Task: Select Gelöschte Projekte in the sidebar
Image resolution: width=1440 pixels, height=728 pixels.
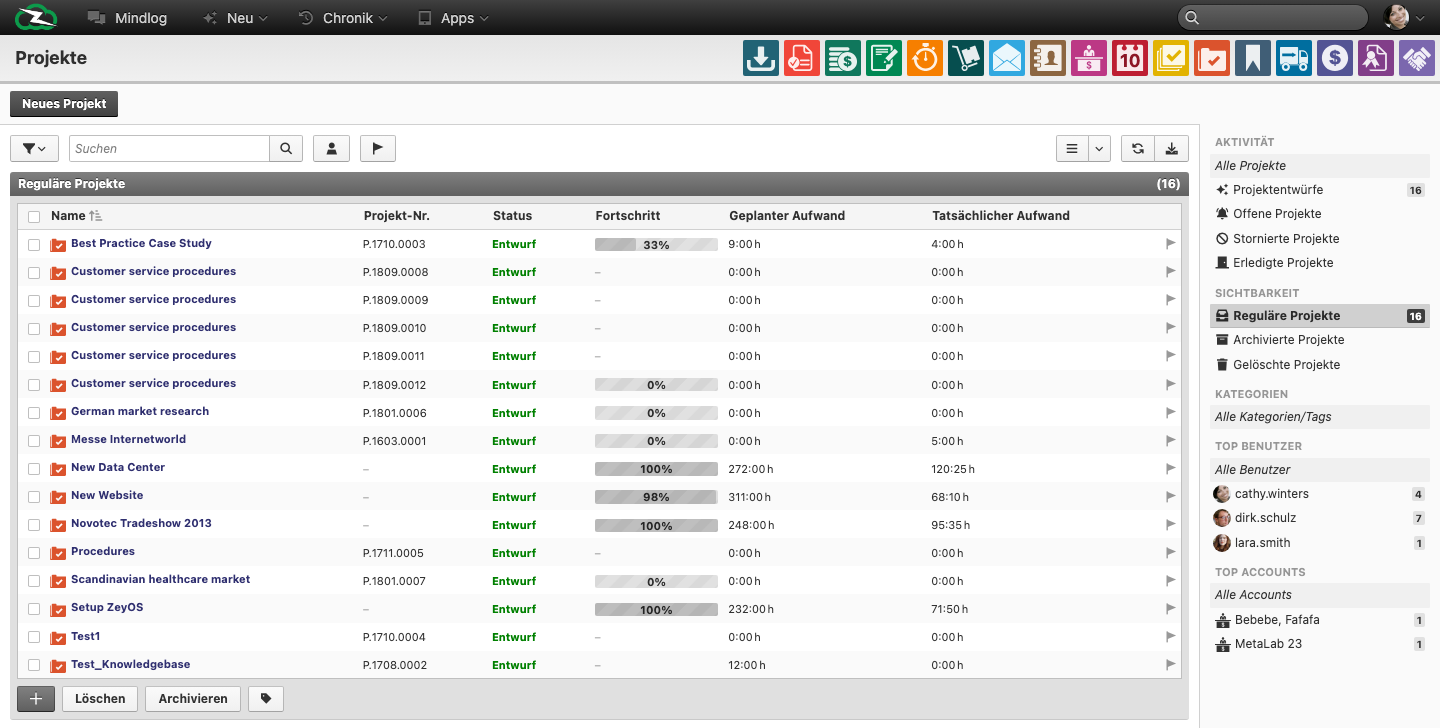Action: tap(1320, 365)
